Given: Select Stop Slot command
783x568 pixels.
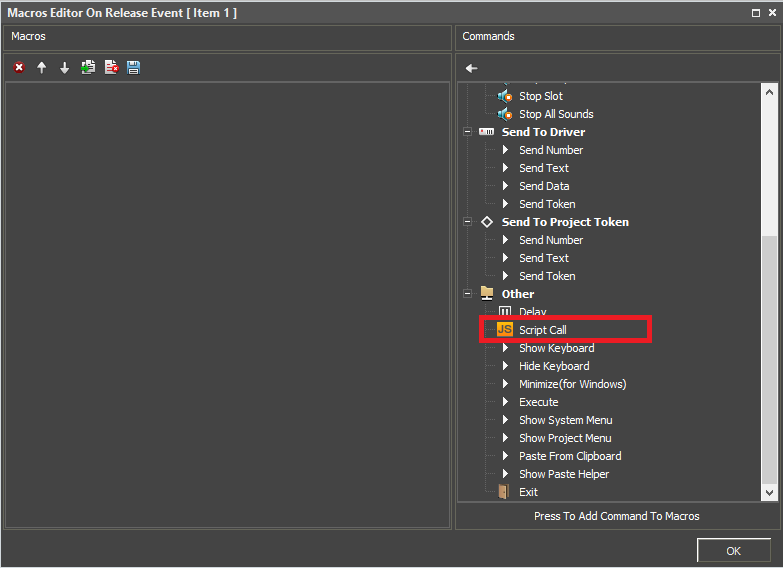Looking at the screenshot, I should pos(540,96).
